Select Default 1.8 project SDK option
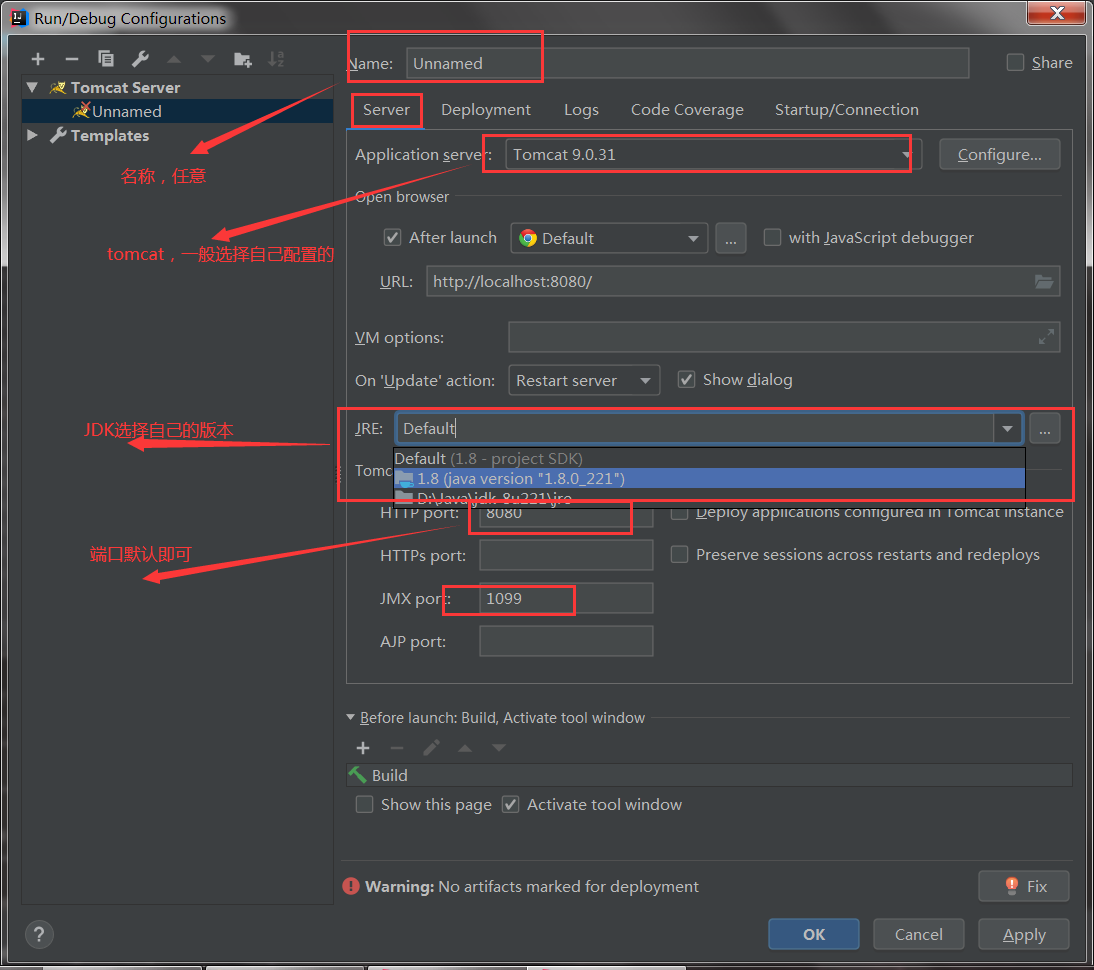Viewport: 1094px width, 970px height. (x=710, y=458)
